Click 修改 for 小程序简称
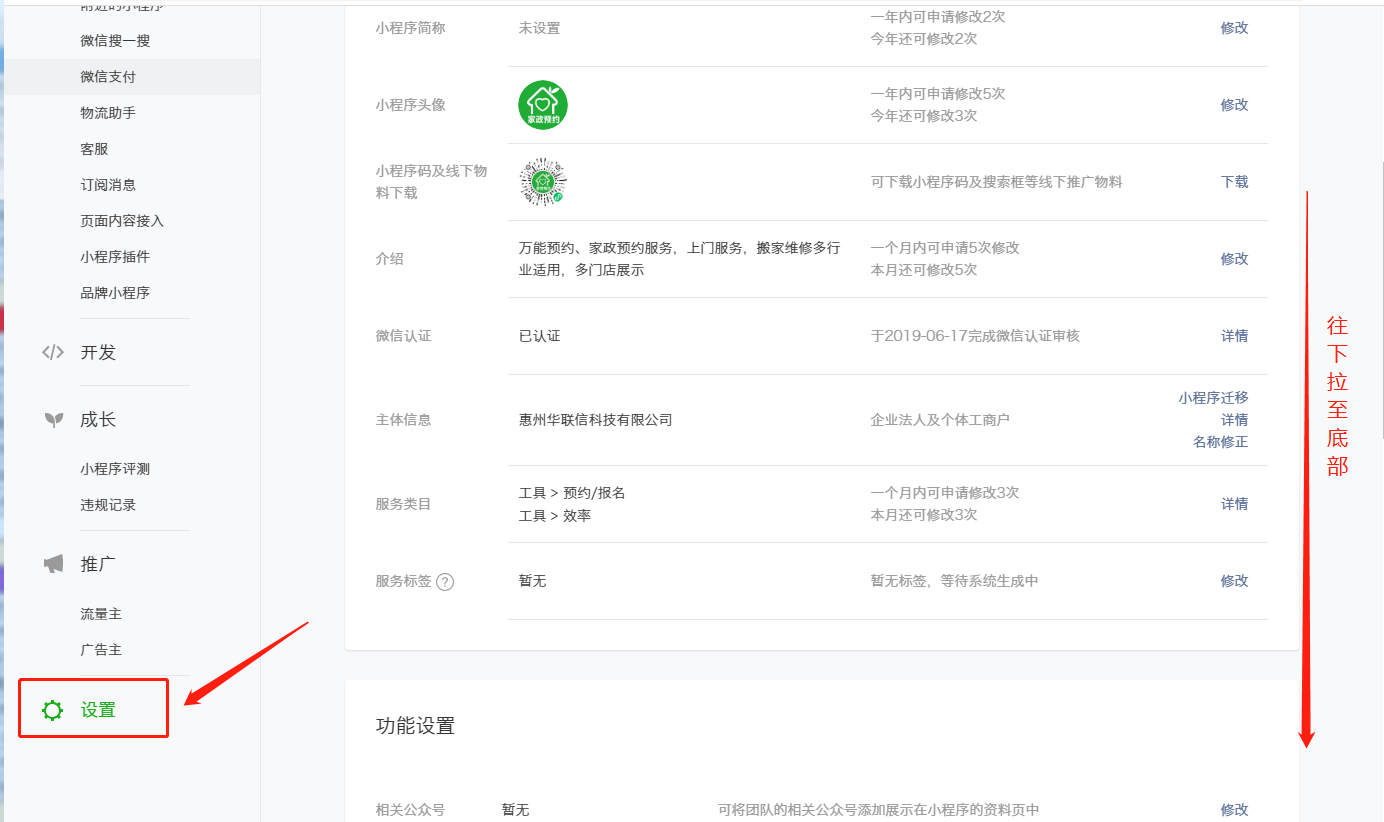This screenshot has width=1384, height=822. coord(1234,28)
